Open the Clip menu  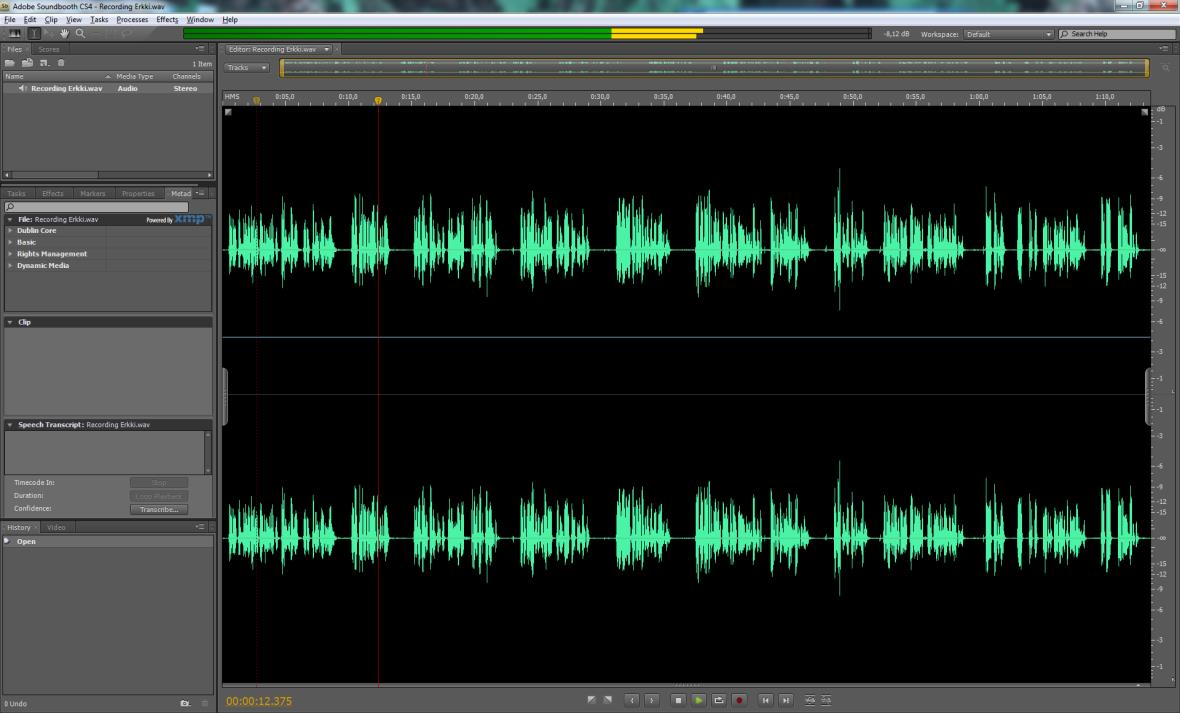tap(51, 20)
